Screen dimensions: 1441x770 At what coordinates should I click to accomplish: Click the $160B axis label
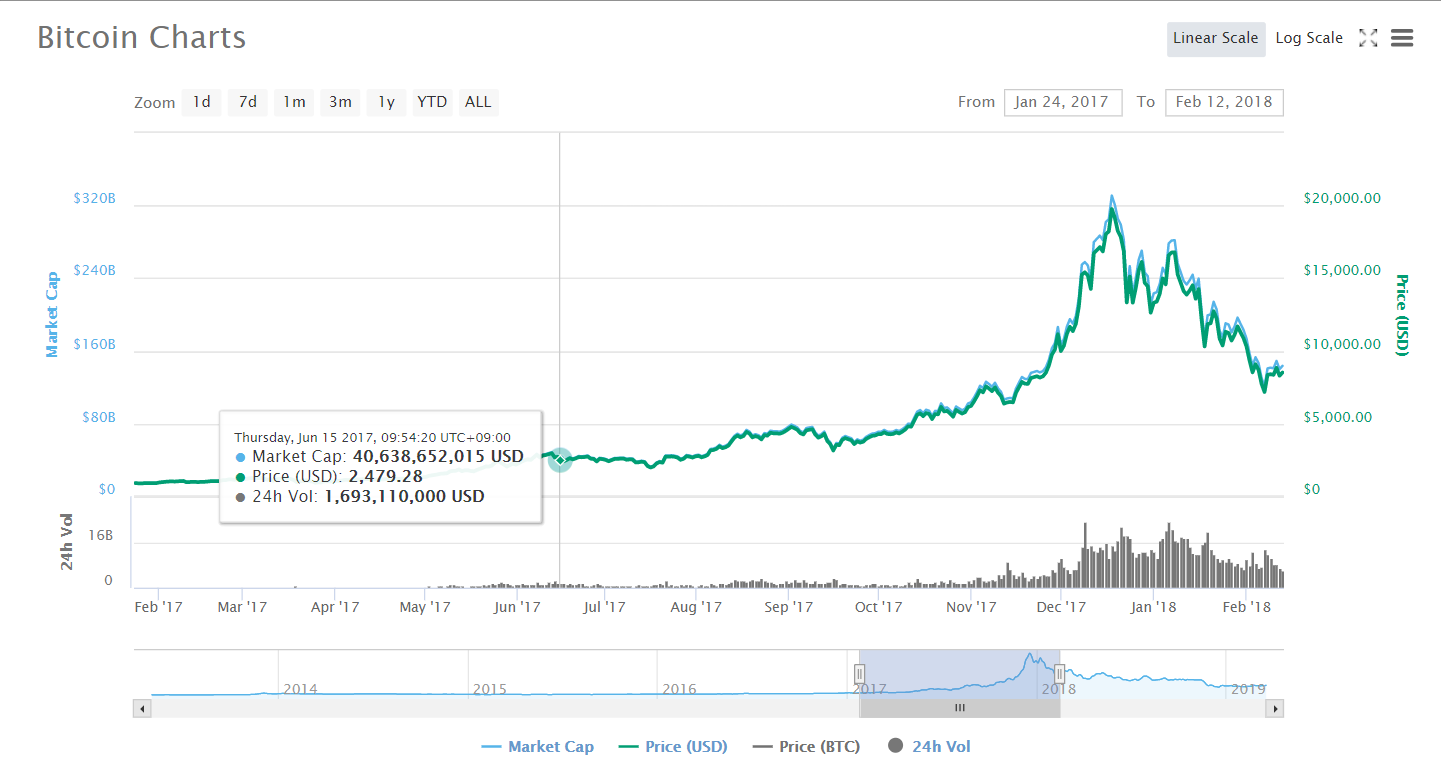click(95, 345)
